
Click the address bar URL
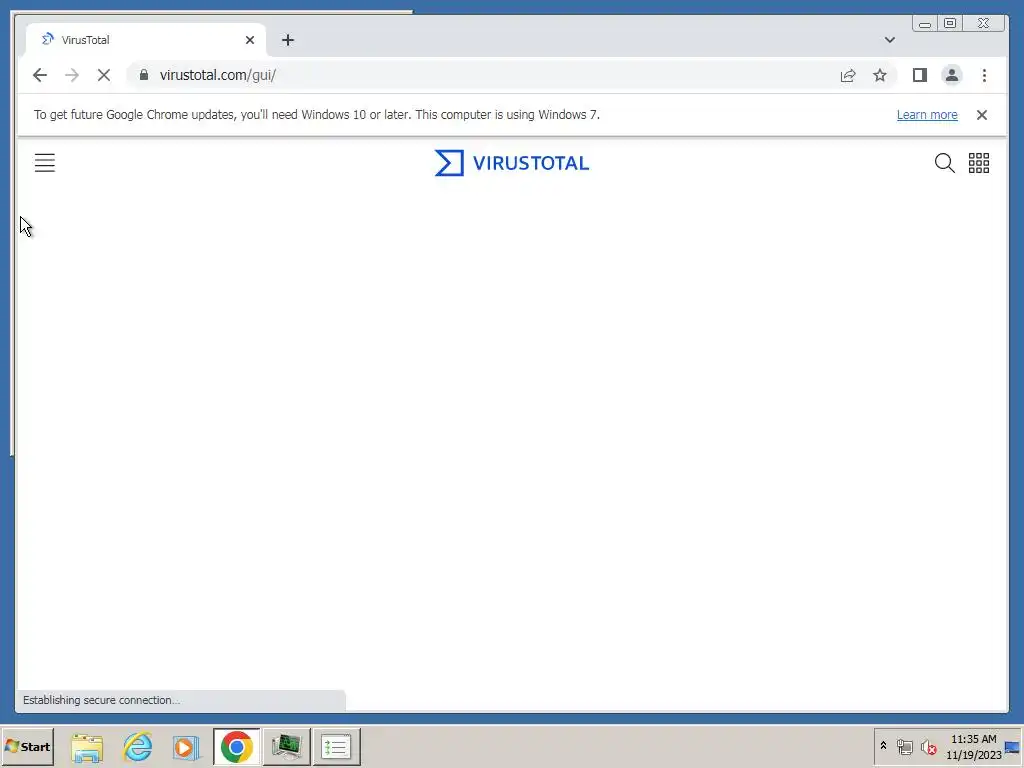217,75
